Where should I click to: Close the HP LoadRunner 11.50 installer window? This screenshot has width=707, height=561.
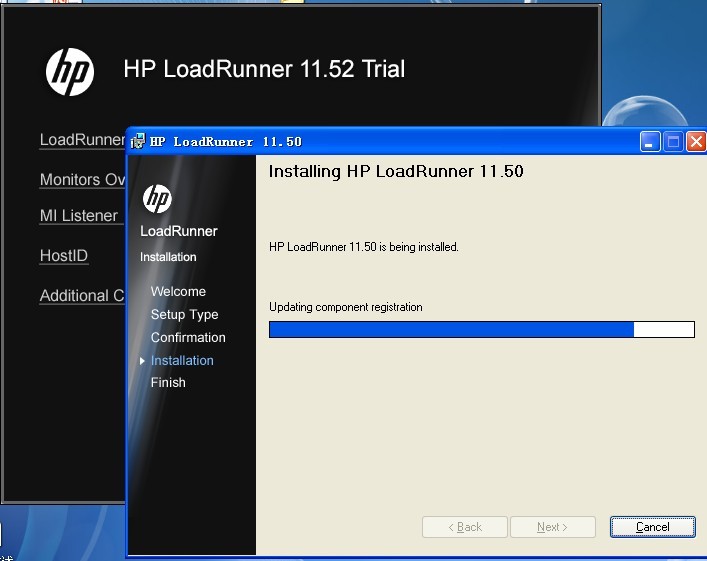point(696,142)
